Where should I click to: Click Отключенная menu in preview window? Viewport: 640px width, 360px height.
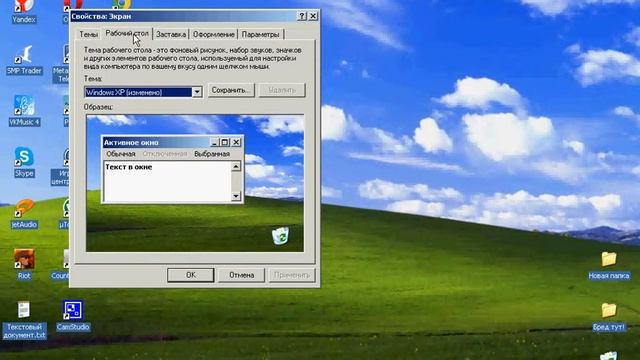click(164, 154)
